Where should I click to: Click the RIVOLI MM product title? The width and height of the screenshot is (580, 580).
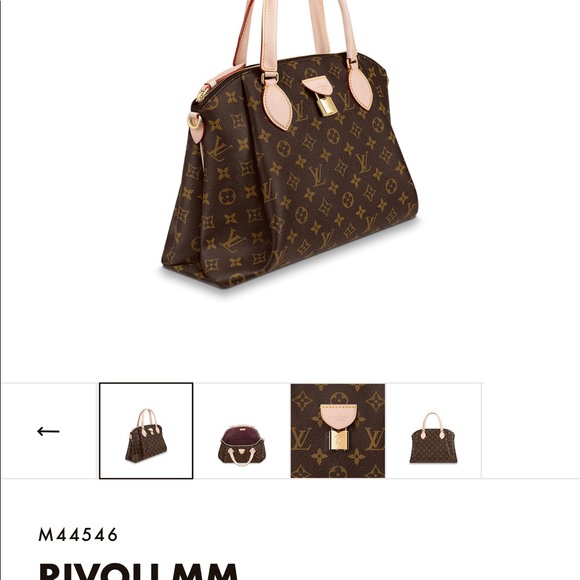[138, 571]
